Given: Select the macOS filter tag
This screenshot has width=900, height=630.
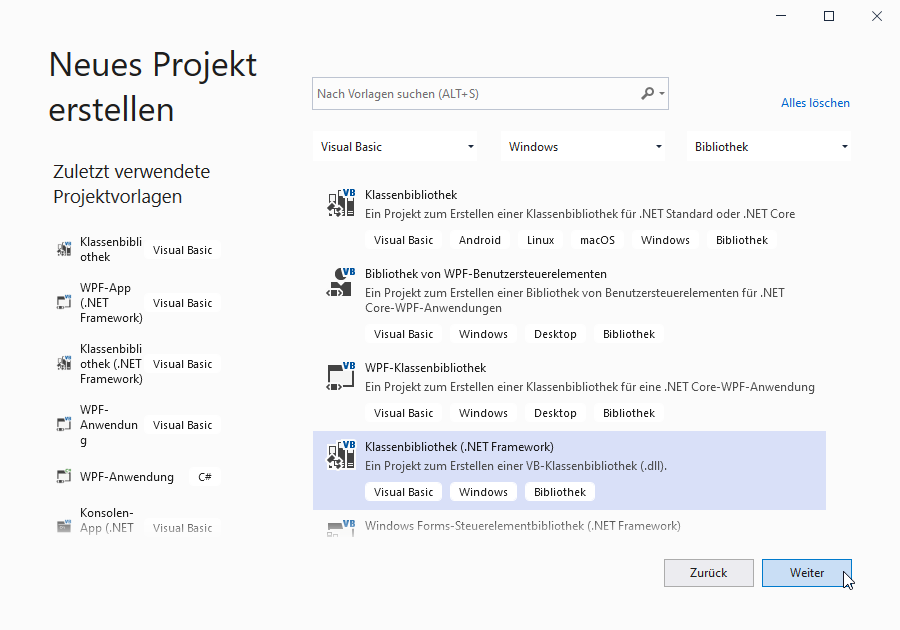Looking at the screenshot, I should point(597,239).
